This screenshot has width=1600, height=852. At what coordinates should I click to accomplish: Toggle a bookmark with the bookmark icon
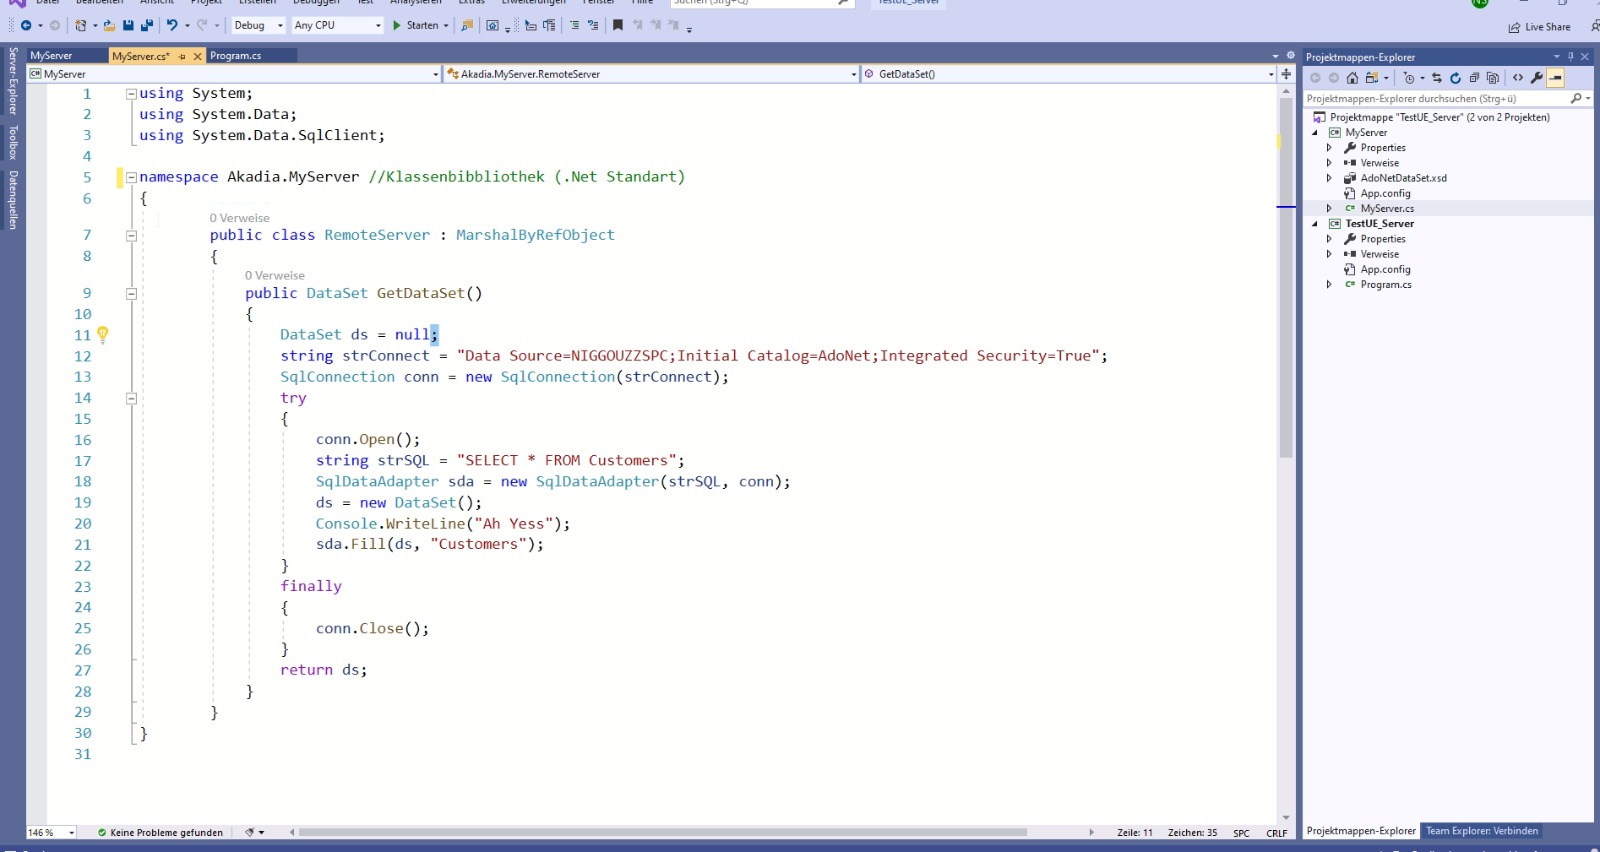618,25
